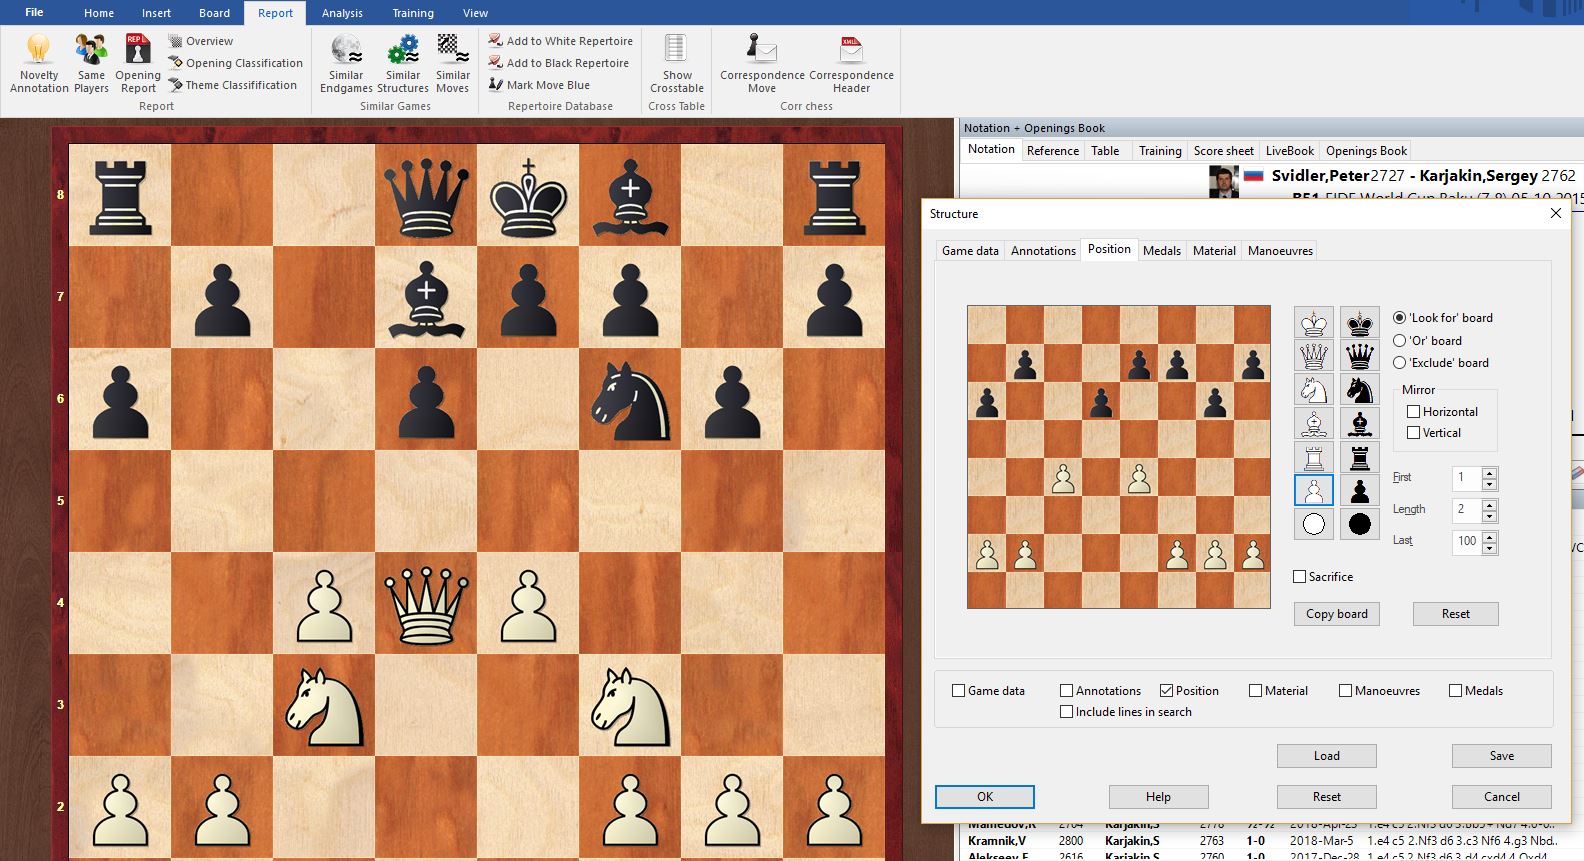Screen dimensions: 1584x861
Task: Increase the First move stepper value
Action: 1489,472
